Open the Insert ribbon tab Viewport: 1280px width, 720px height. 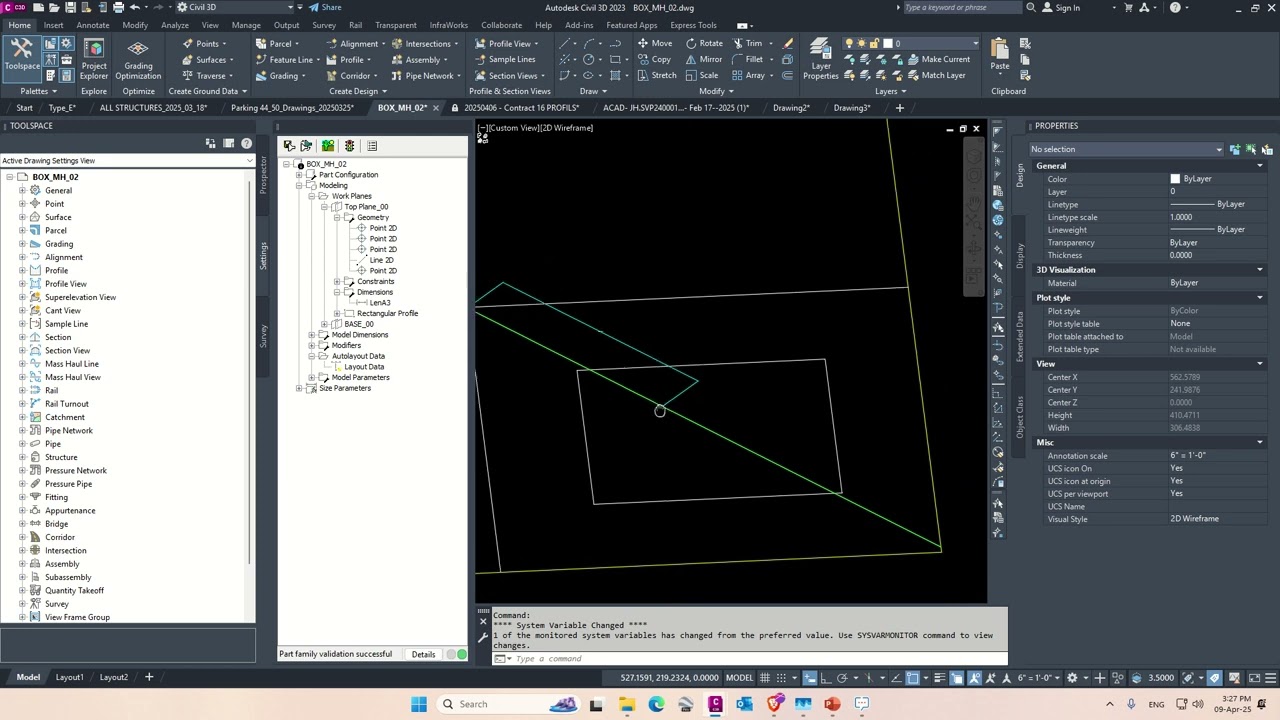(x=54, y=25)
